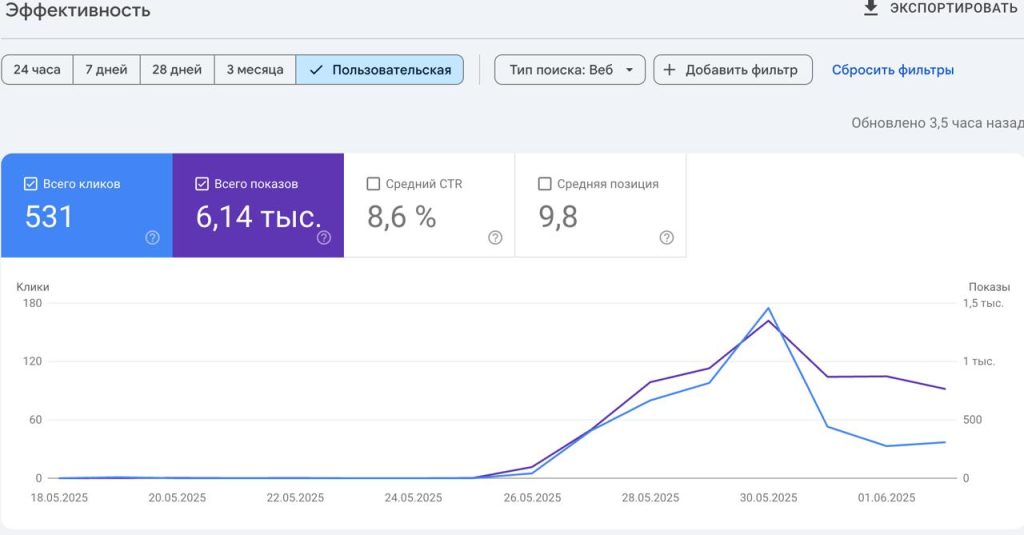
Task: Uncheck the Всего показов checkbox
Action: [202, 184]
